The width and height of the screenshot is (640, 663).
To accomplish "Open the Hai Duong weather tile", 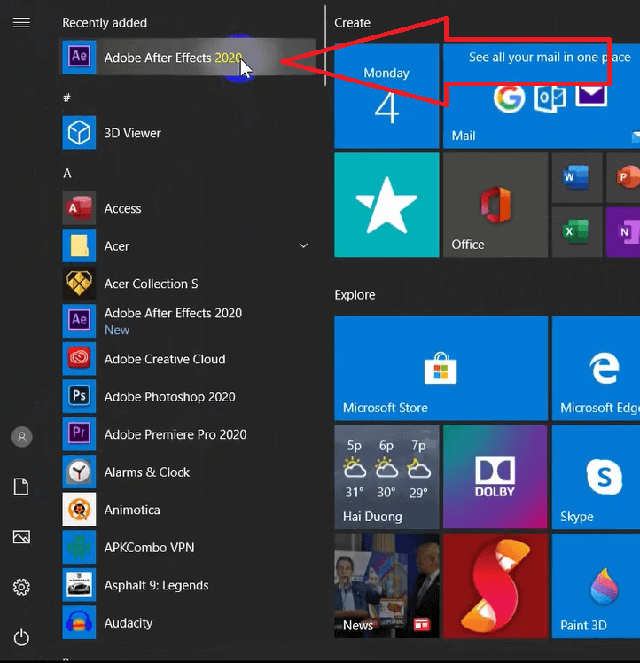I will [x=386, y=477].
